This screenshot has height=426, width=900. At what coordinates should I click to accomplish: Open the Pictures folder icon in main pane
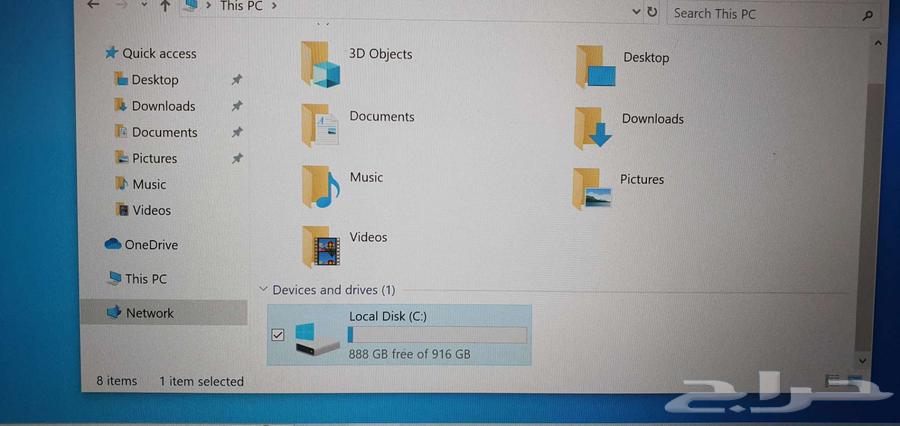pos(592,189)
